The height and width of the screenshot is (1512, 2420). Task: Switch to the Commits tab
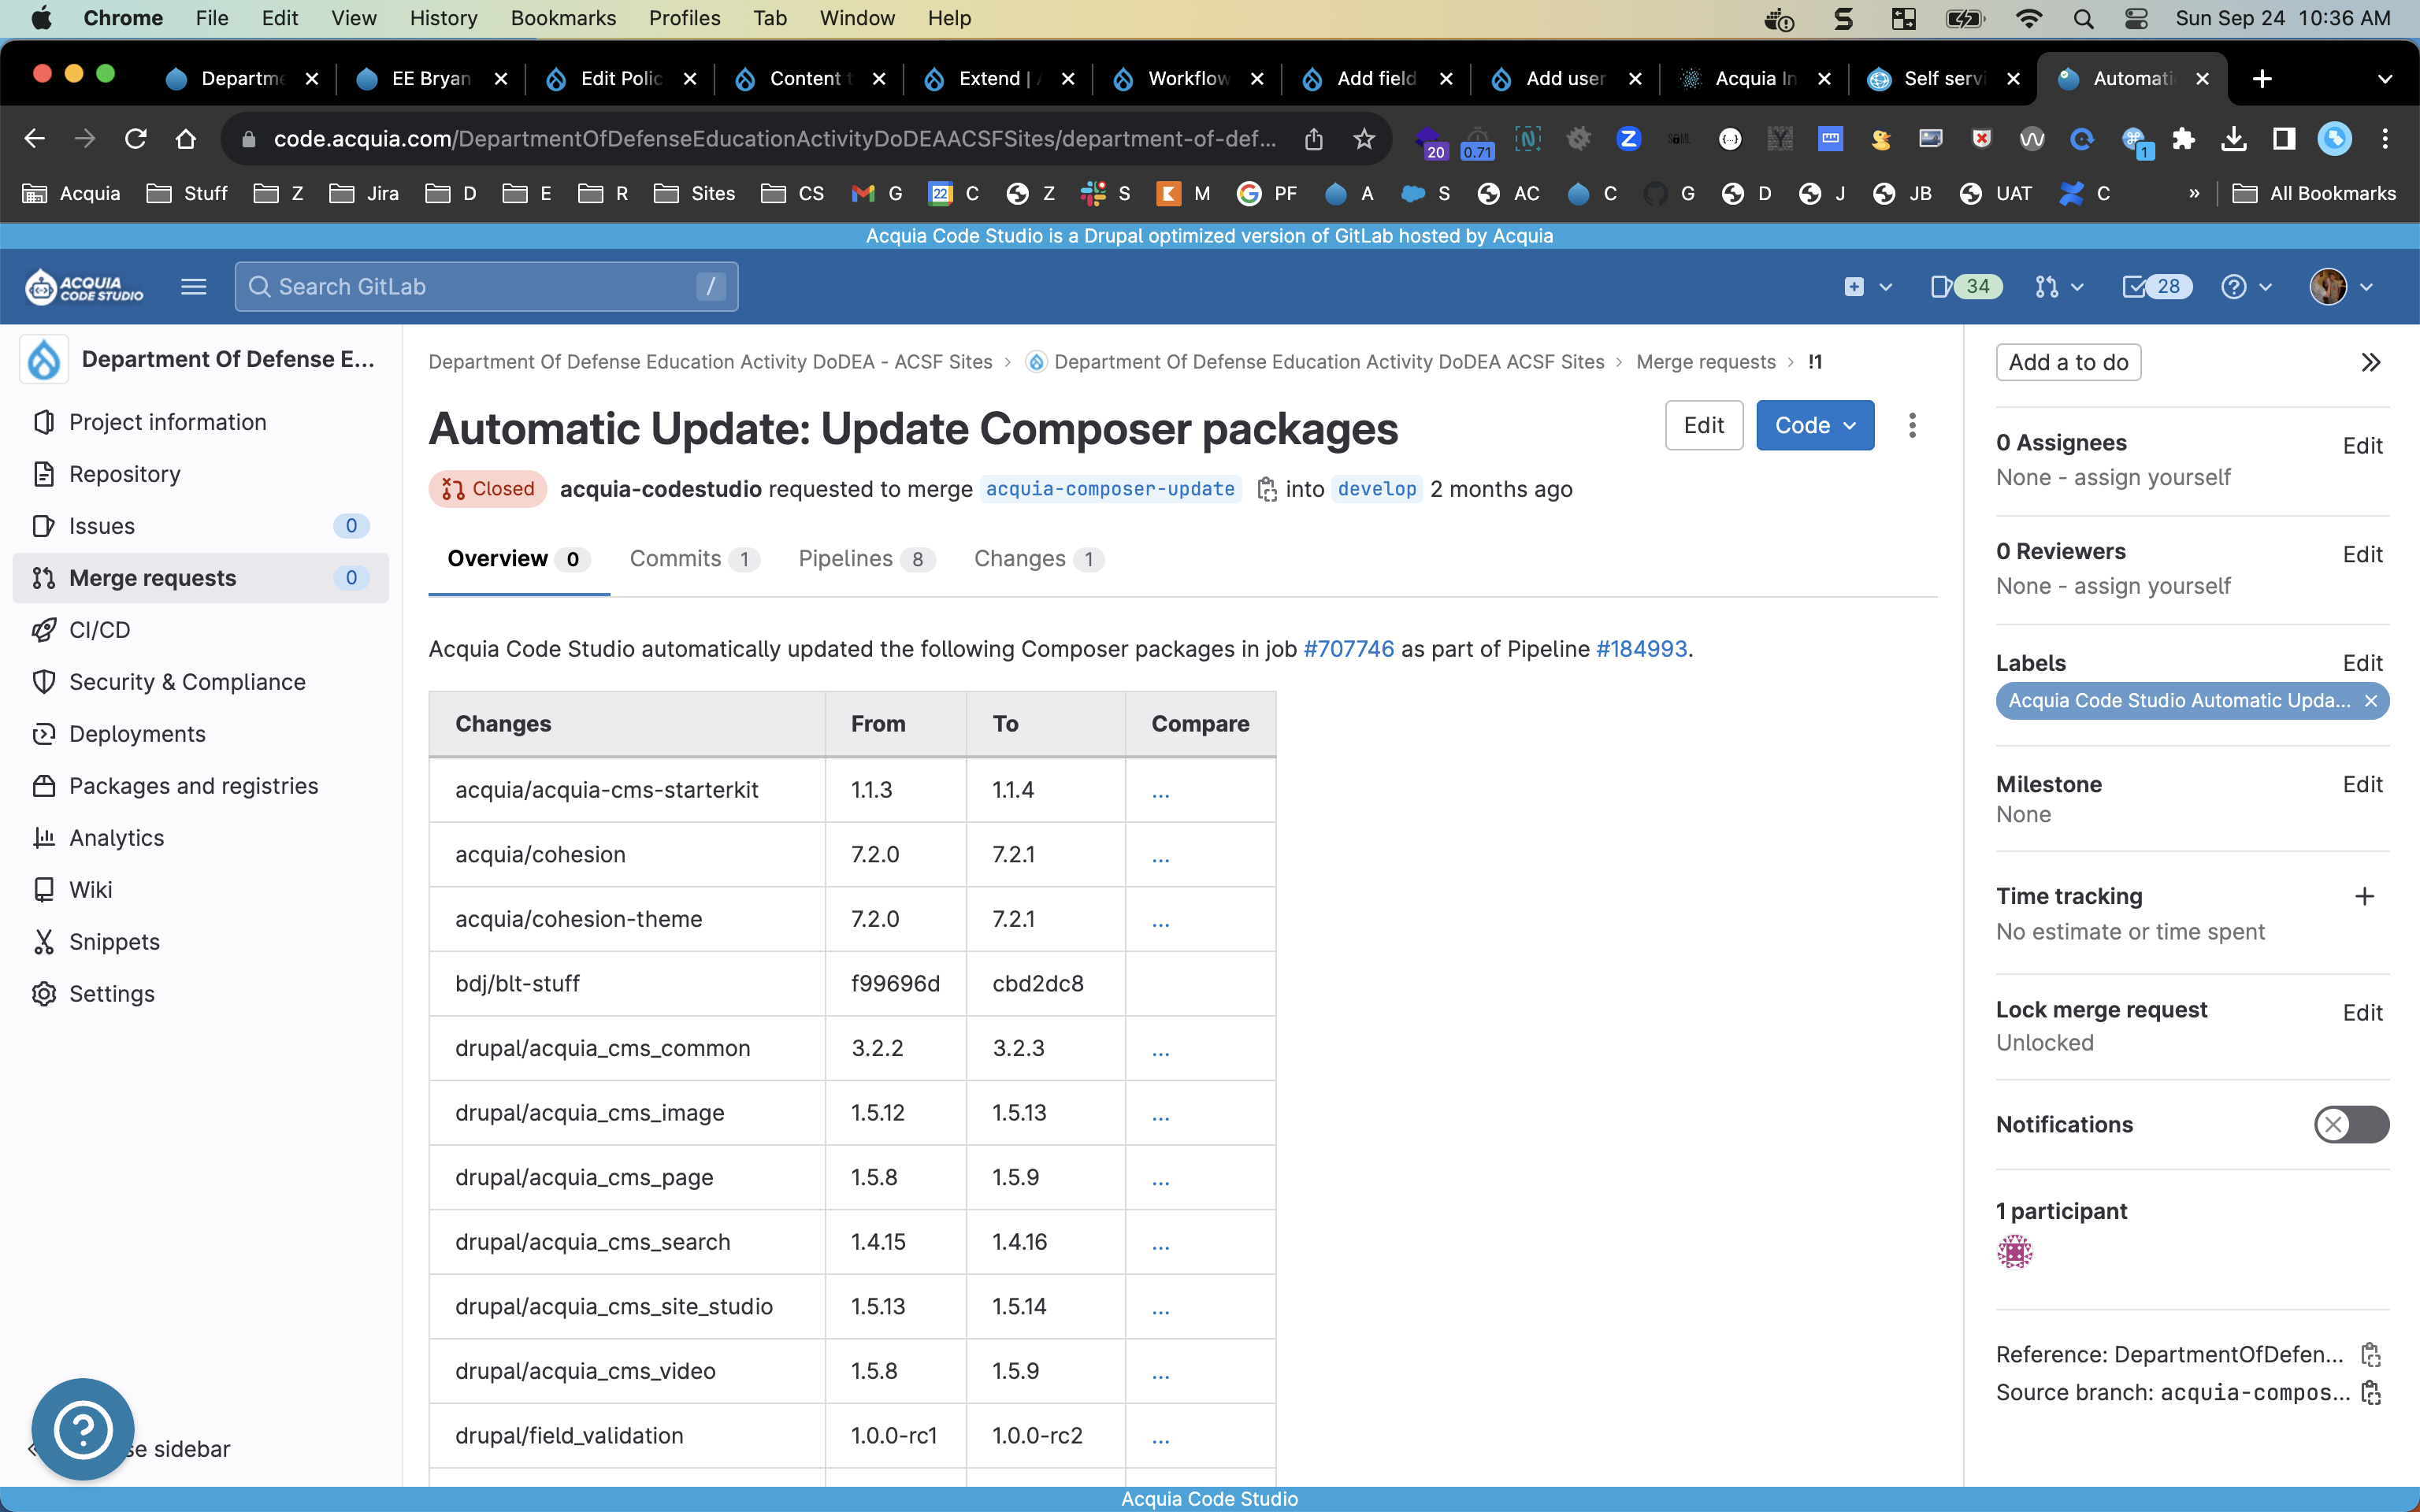click(694, 559)
